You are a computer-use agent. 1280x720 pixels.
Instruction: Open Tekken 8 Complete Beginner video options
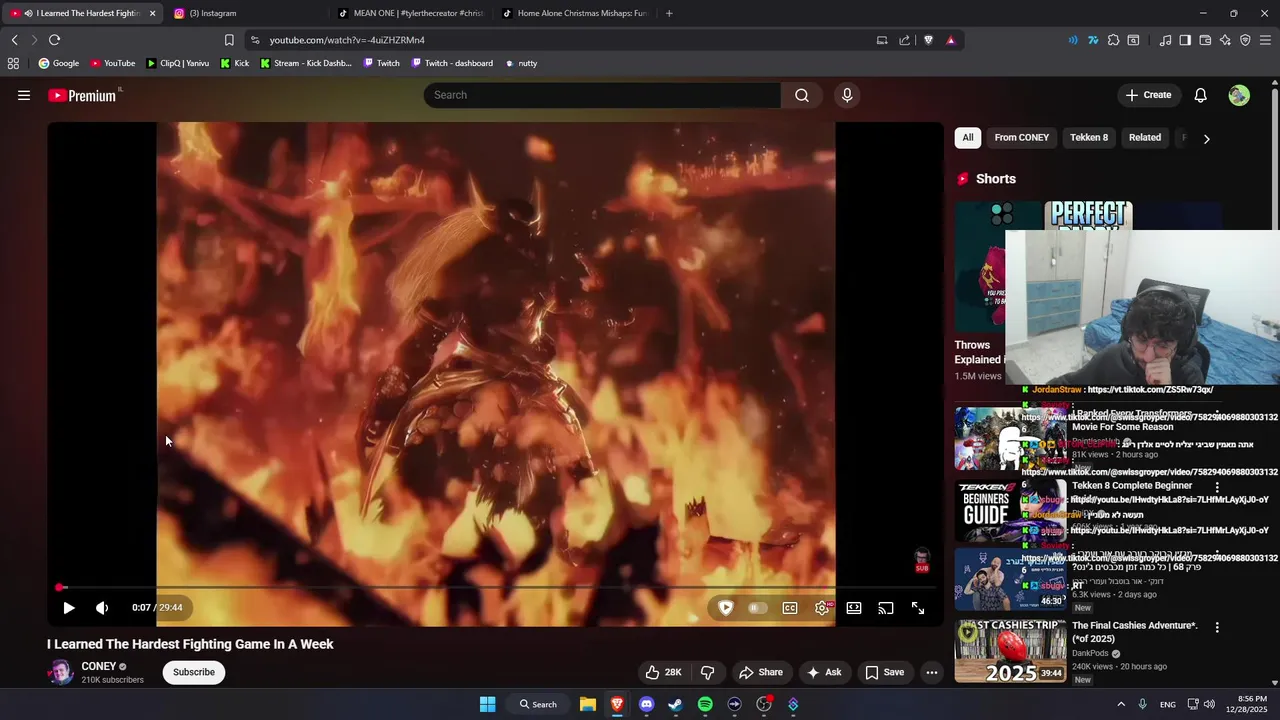coord(1217,487)
